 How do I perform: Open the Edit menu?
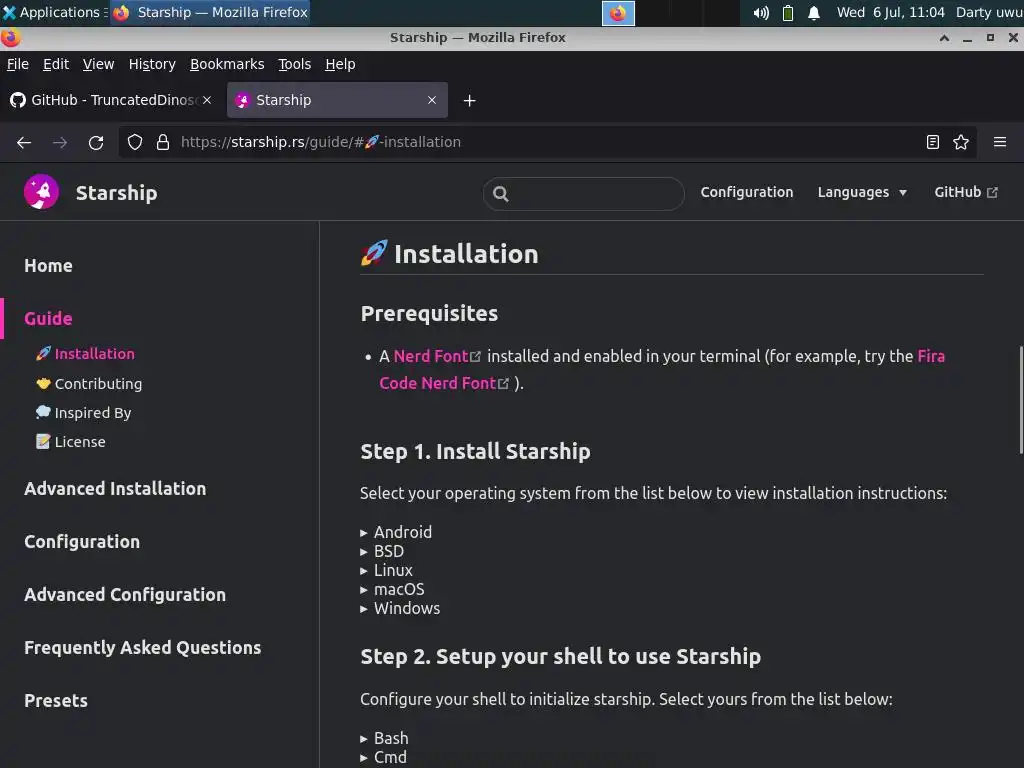coord(56,64)
